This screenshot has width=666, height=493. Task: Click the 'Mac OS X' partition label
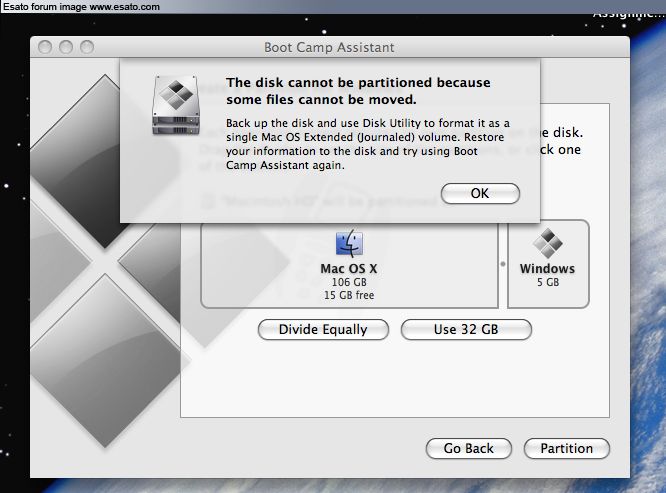click(349, 269)
